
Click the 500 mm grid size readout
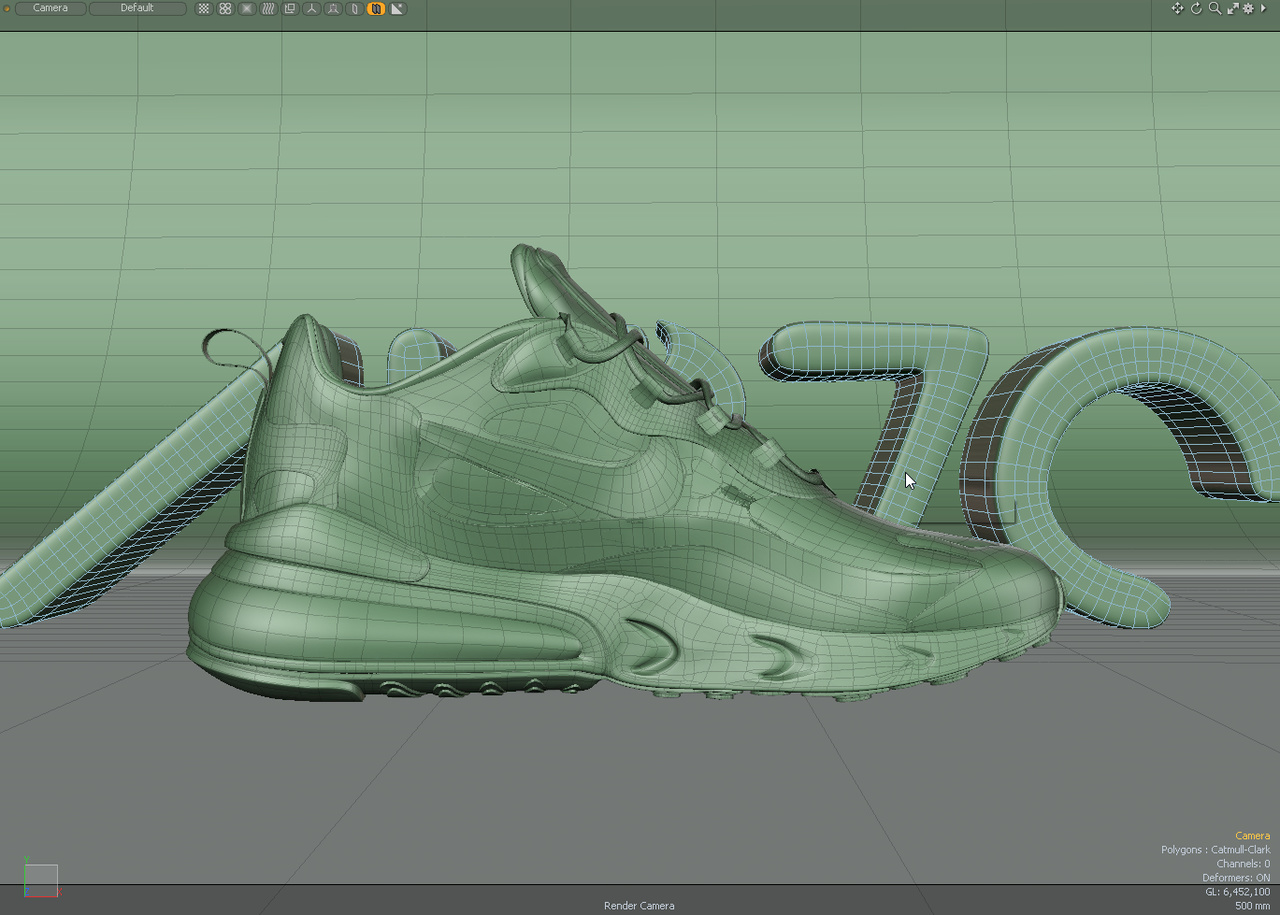pos(1253,905)
